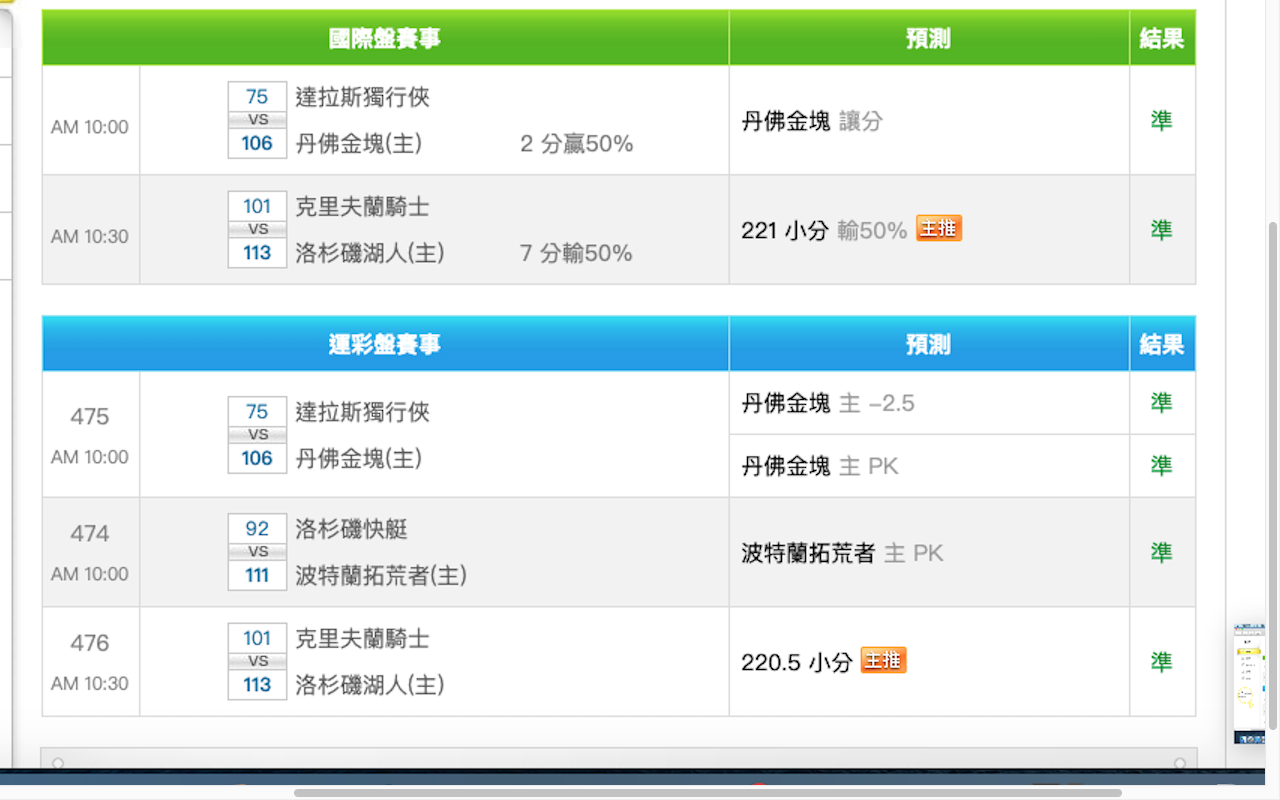The width and height of the screenshot is (1280, 800).
Task: Click 準 result for 丹佛金塊 讓分
Action: 1161,121
